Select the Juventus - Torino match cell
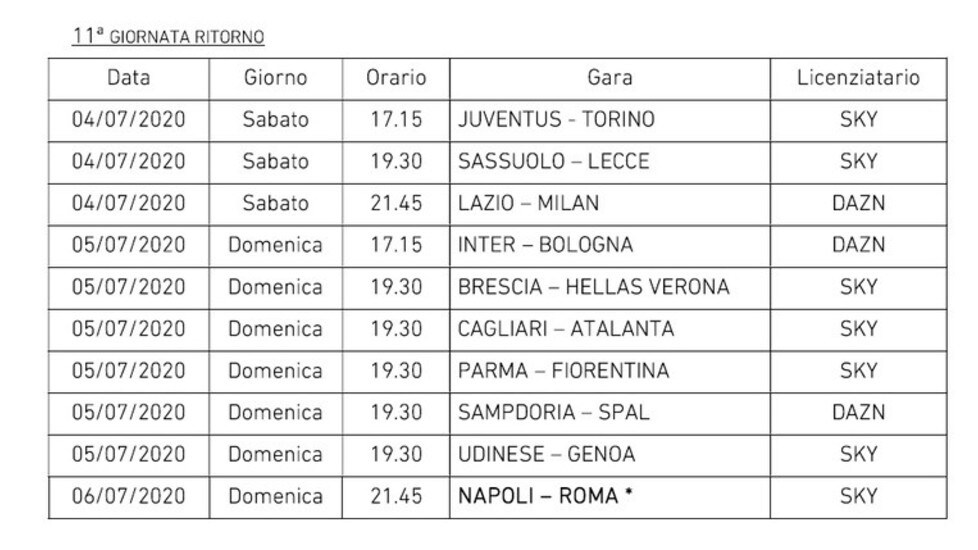978x550 pixels. (x=556, y=120)
